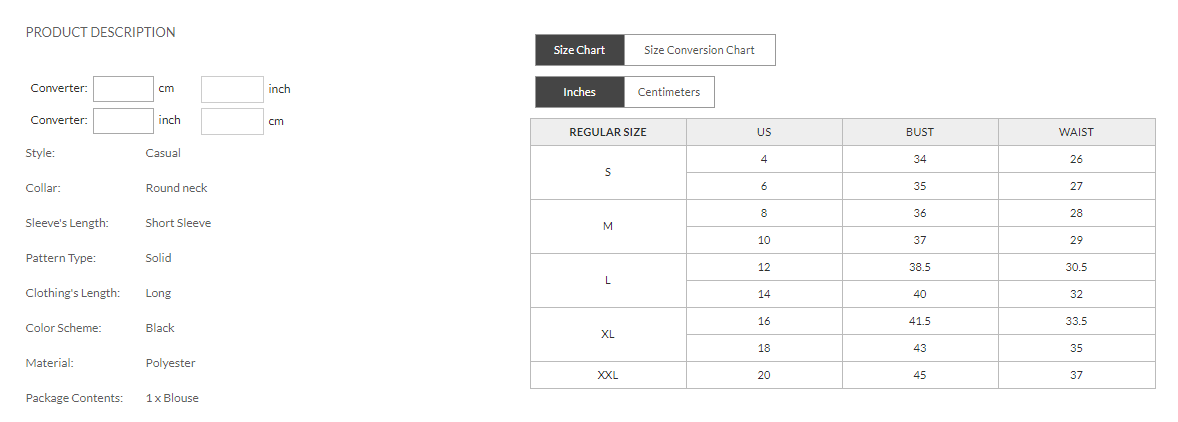The image size is (1178, 422).
Task: Click the US size 12 cell
Action: [764, 267]
